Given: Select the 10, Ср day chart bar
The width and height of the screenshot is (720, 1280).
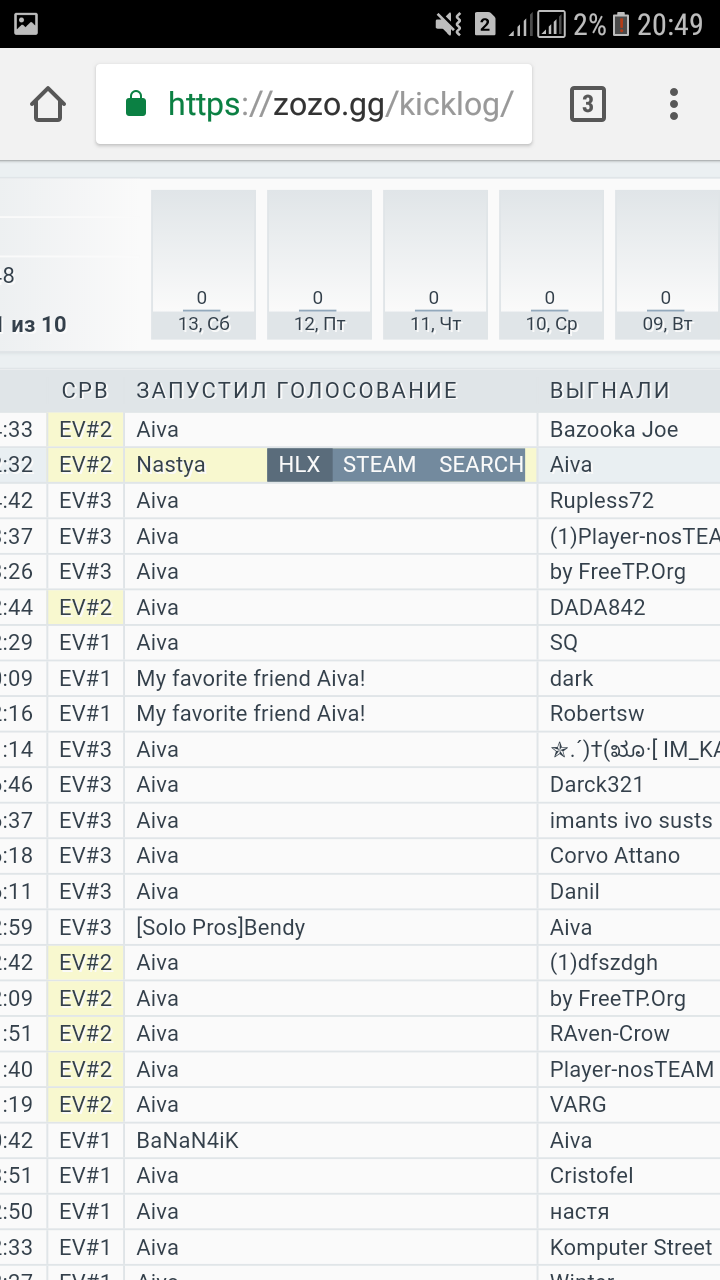Looking at the screenshot, I should [x=551, y=265].
